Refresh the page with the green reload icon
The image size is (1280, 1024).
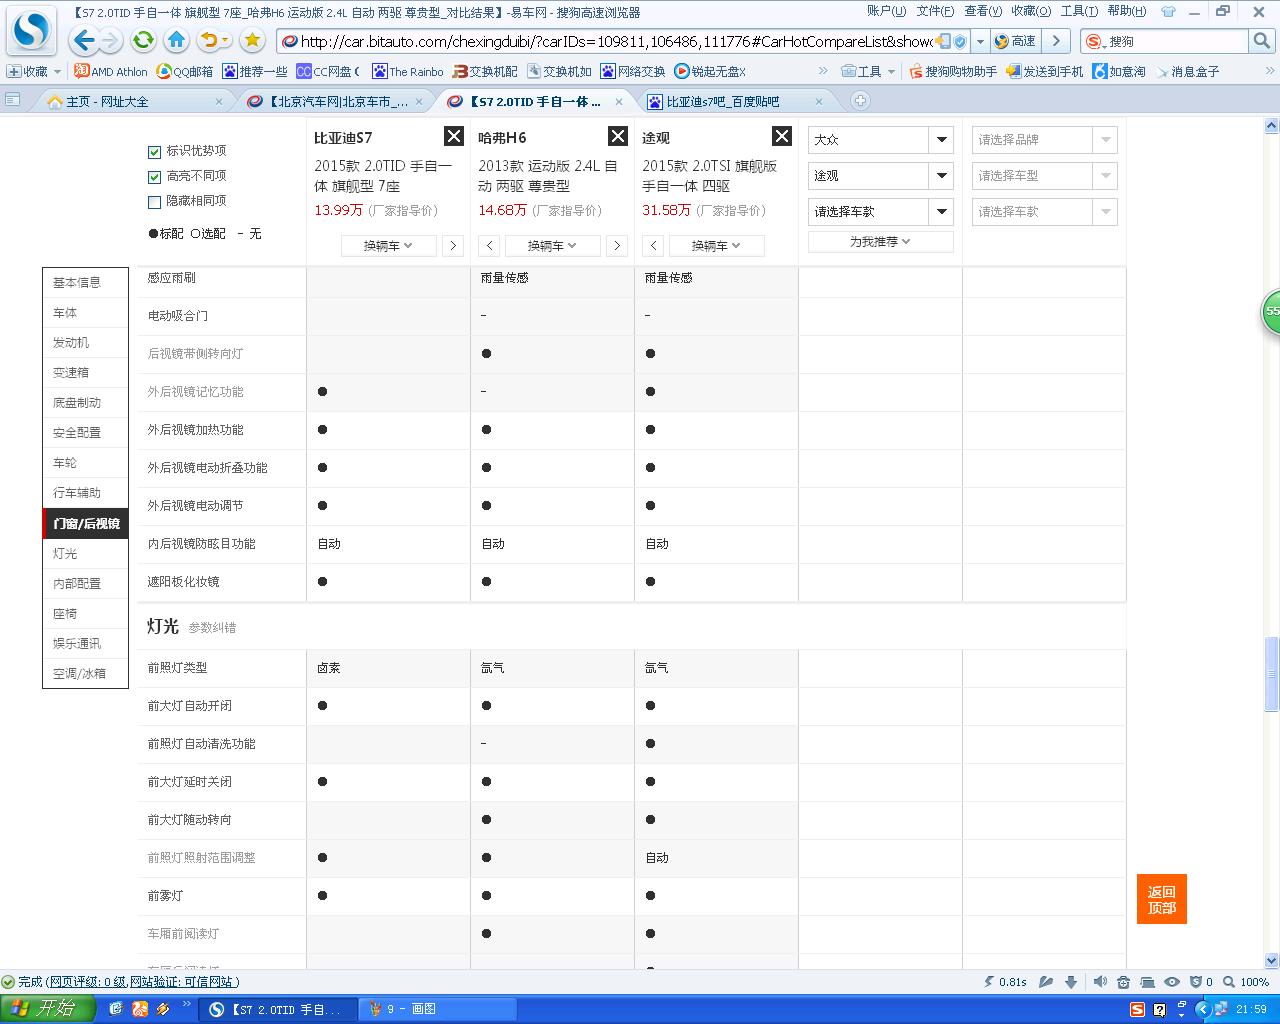pos(144,41)
